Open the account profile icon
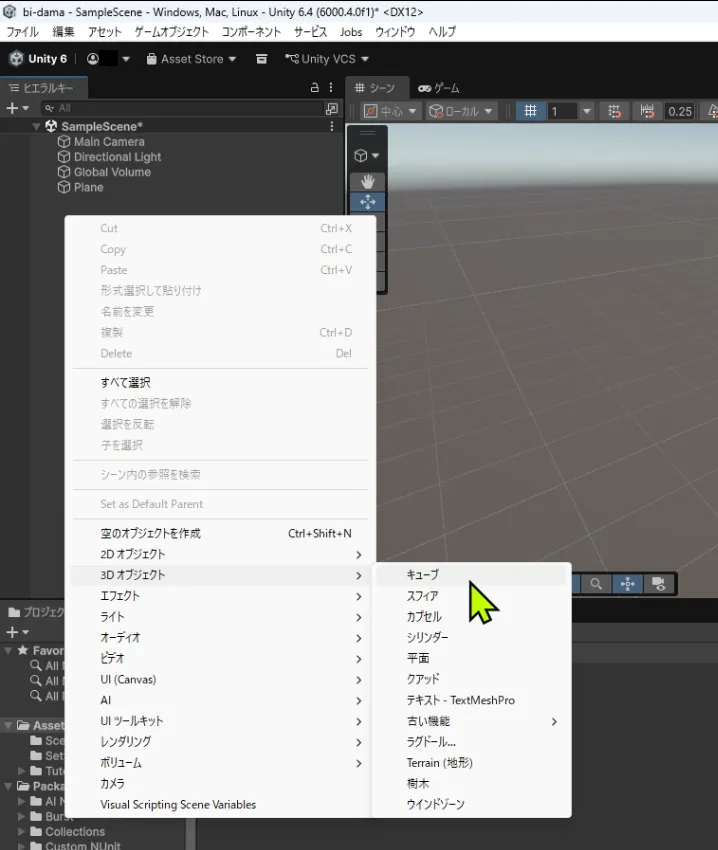This screenshot has height=850, width=718. pos(93,59)
